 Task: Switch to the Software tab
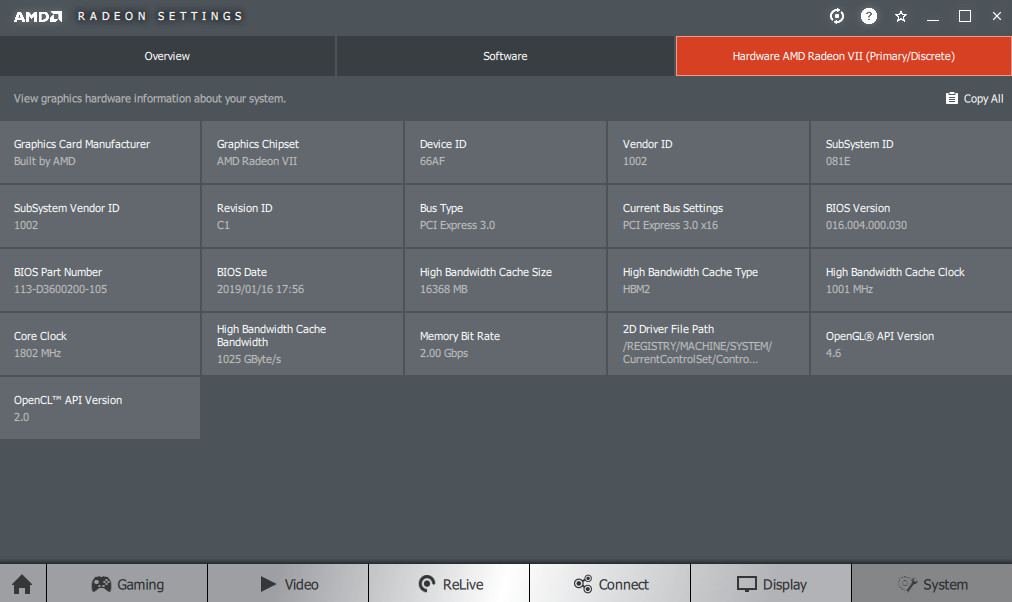click(505, 56)
